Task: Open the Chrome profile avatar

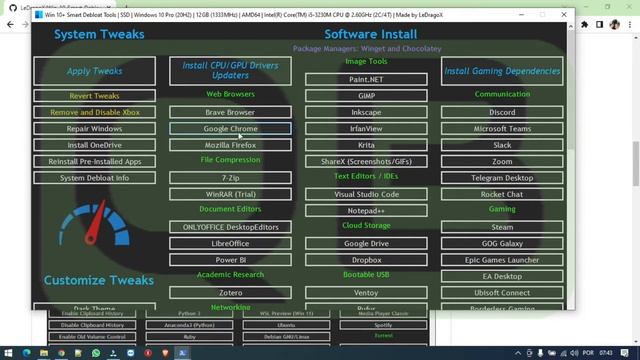Action: (x=615, y=25)
